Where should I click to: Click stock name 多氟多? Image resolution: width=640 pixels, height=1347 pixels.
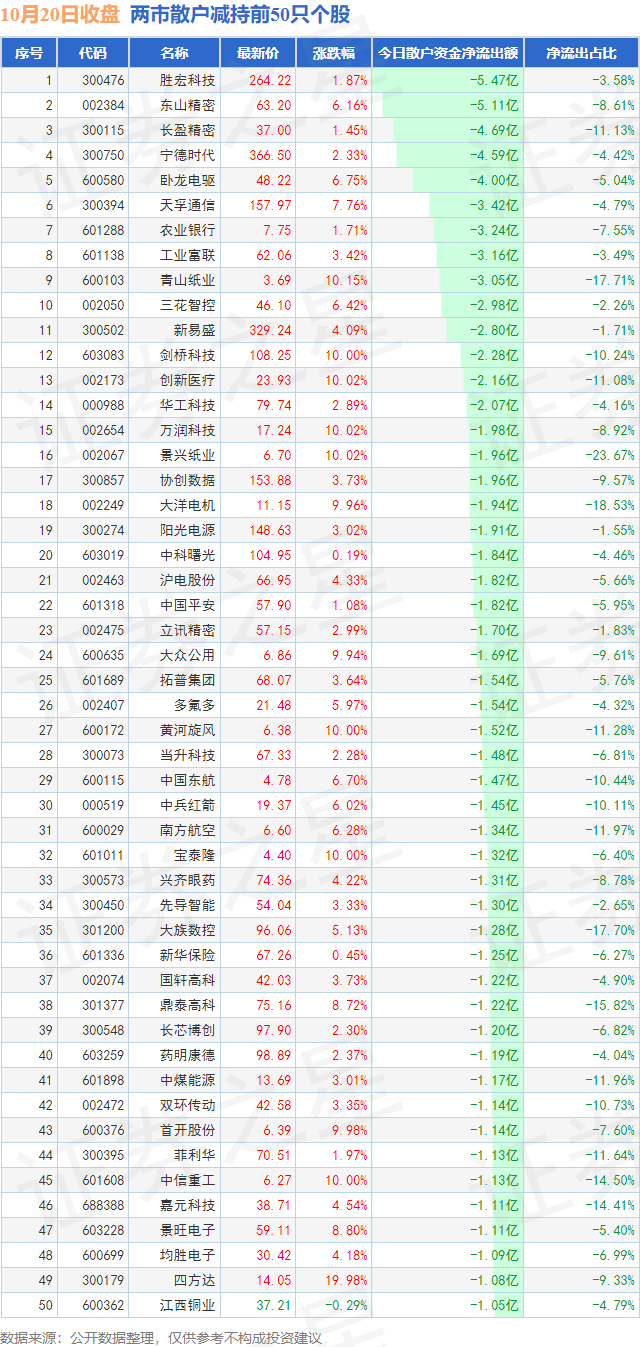pyautogui.click(x=194, y=705)
